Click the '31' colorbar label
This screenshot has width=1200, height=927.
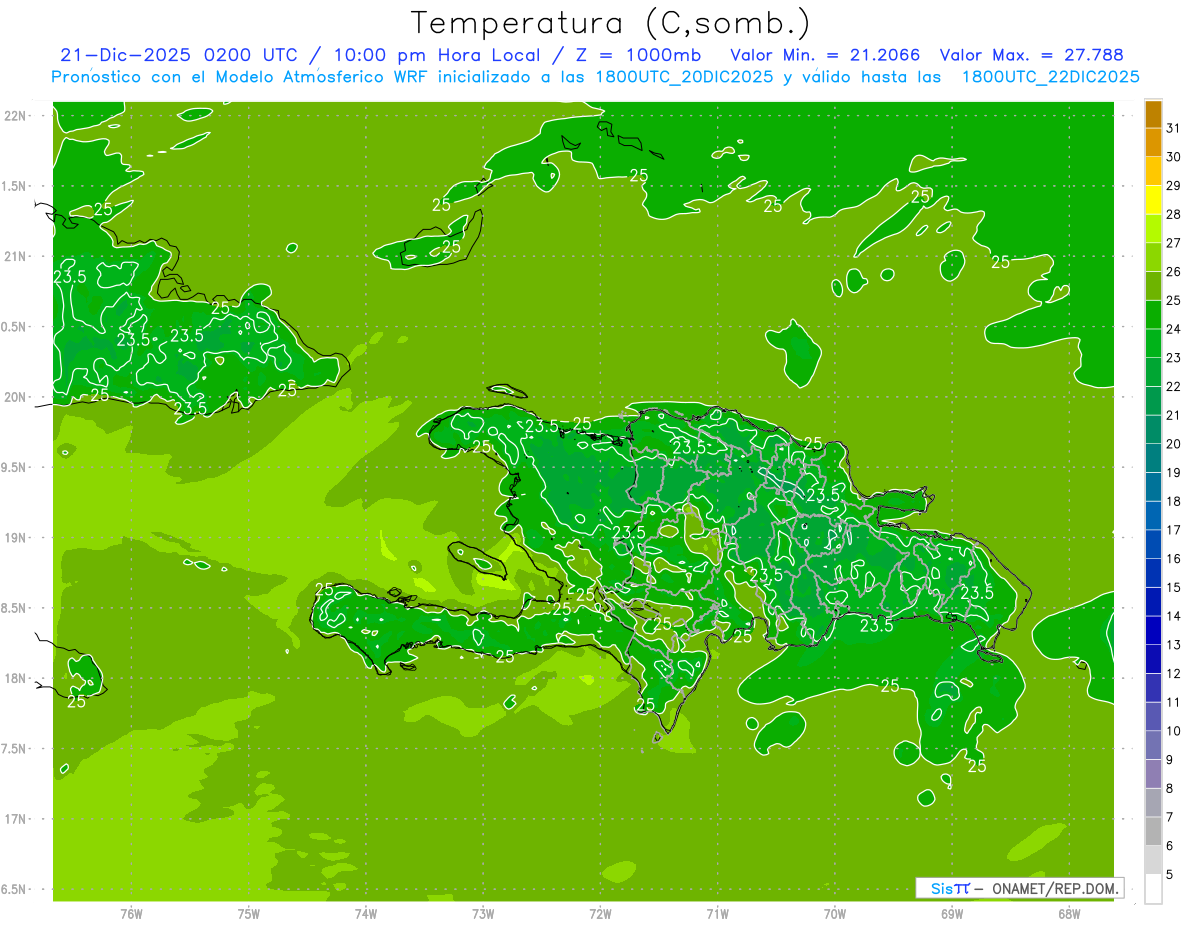coord(1173,128)
